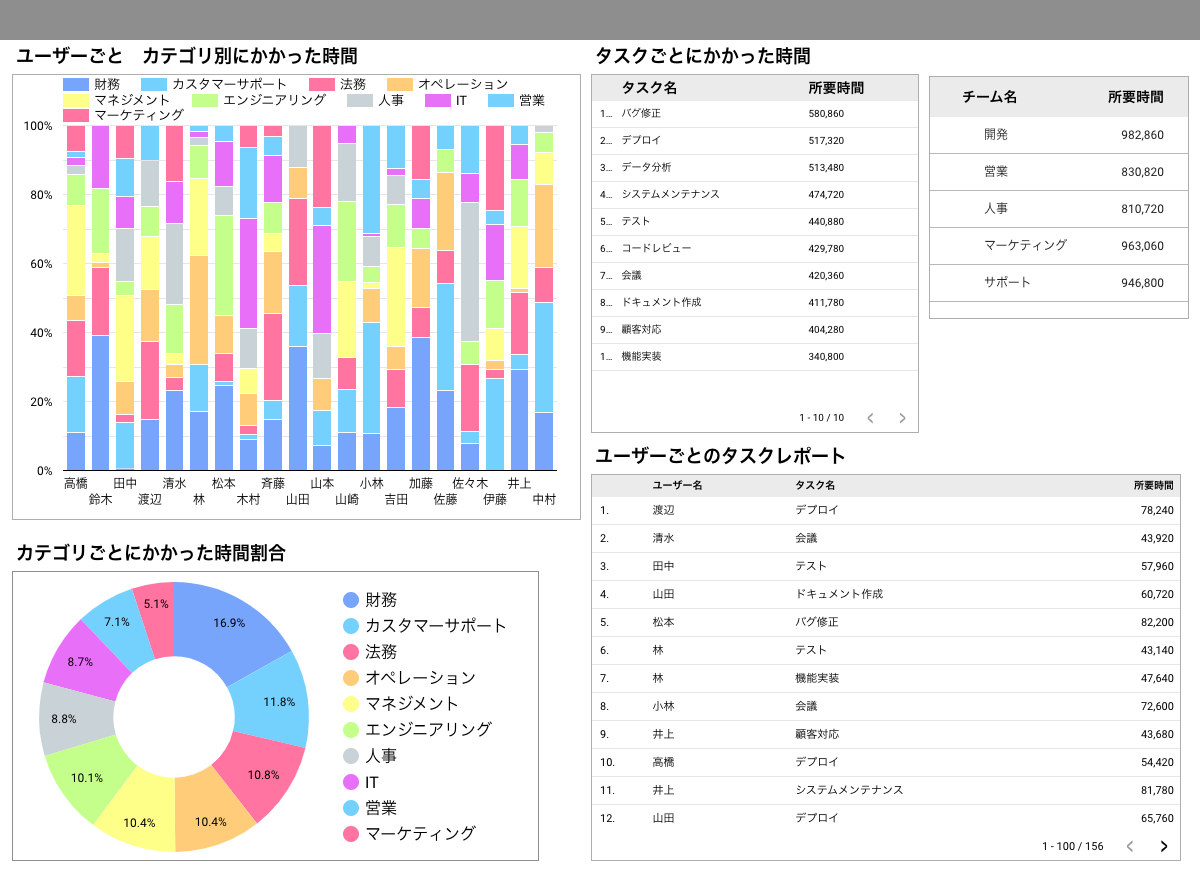Click IT legend dot beside donut chart
Screen dimensions: 1200x889
[351, 782]
